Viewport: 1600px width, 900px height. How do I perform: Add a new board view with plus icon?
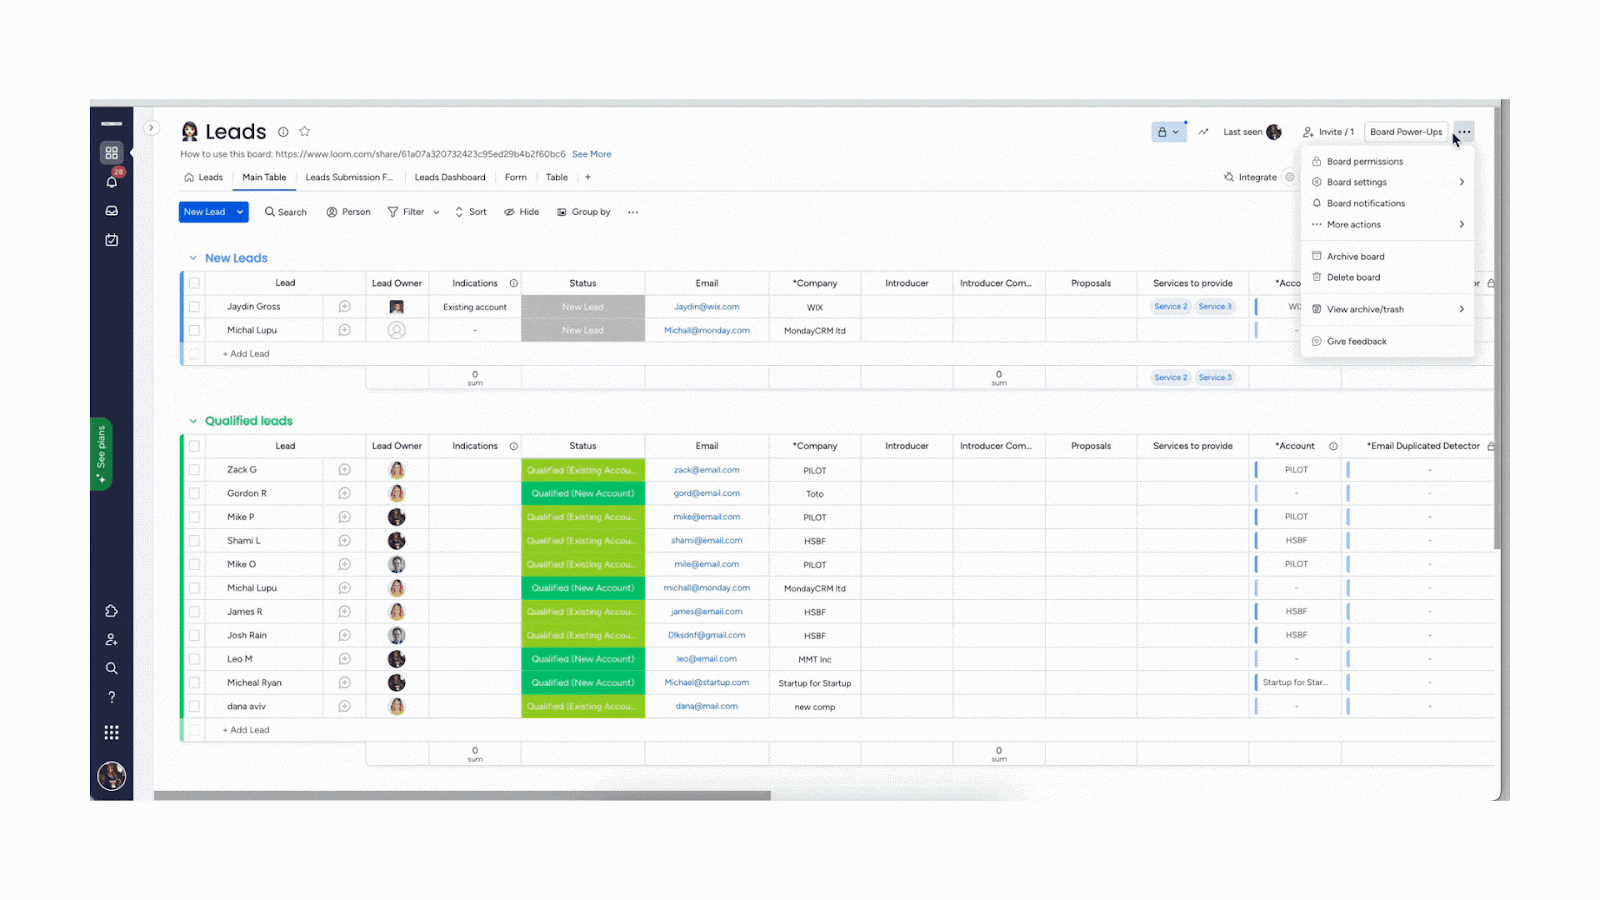[588, 177]
